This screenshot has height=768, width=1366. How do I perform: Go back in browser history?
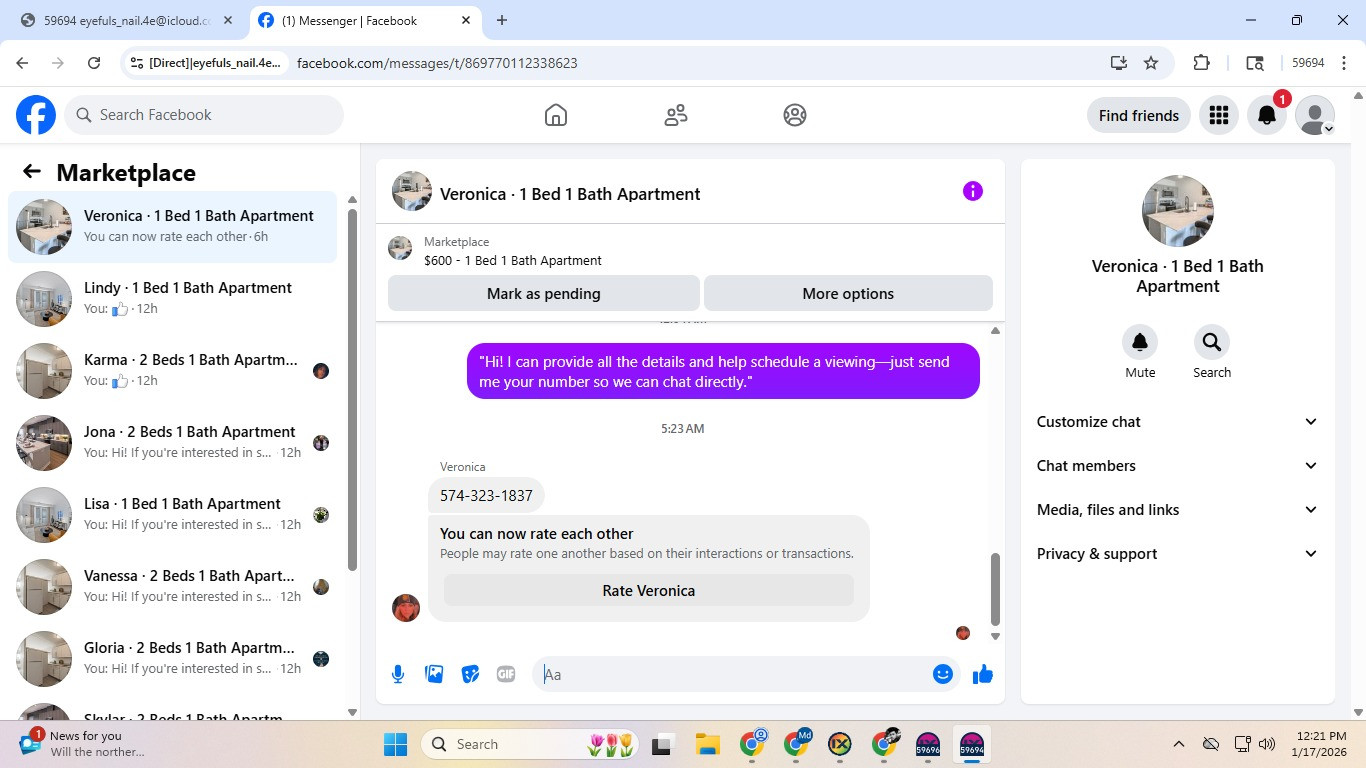click(22, 63)
